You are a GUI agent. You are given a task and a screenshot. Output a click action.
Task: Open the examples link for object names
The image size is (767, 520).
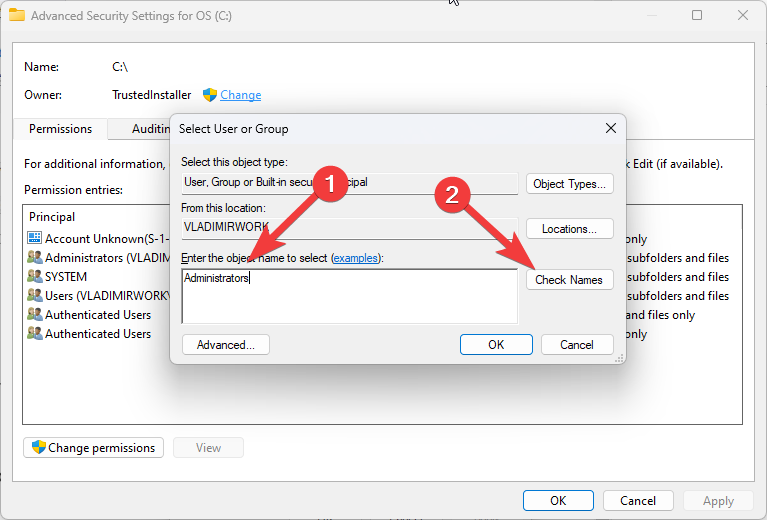356,258
